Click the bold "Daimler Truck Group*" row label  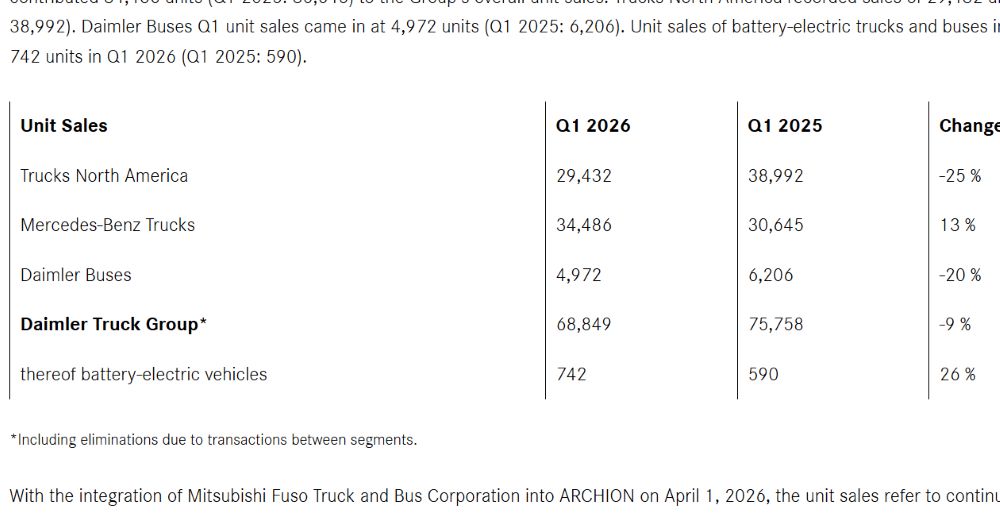tap(114, 324)
